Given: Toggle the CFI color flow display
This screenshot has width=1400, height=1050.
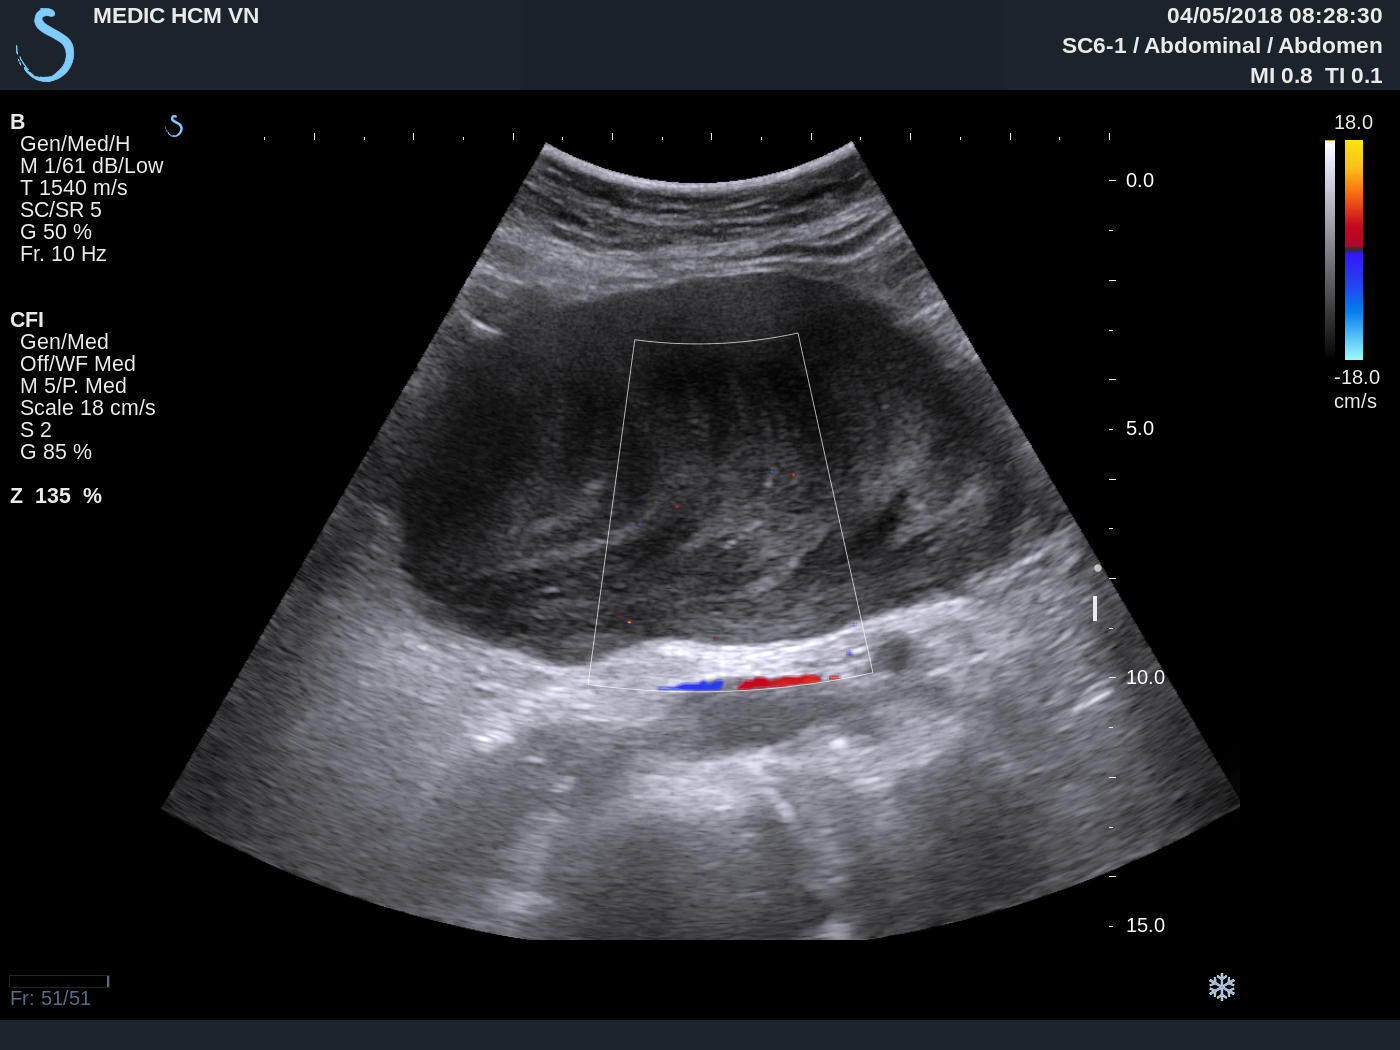Looking at the screenshot, I should click(27, 320).
